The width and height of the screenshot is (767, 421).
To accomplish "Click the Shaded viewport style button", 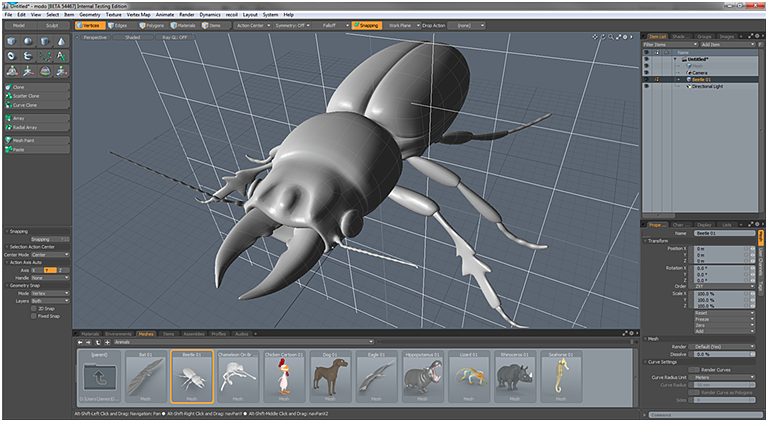I will [x=132, y=37].
